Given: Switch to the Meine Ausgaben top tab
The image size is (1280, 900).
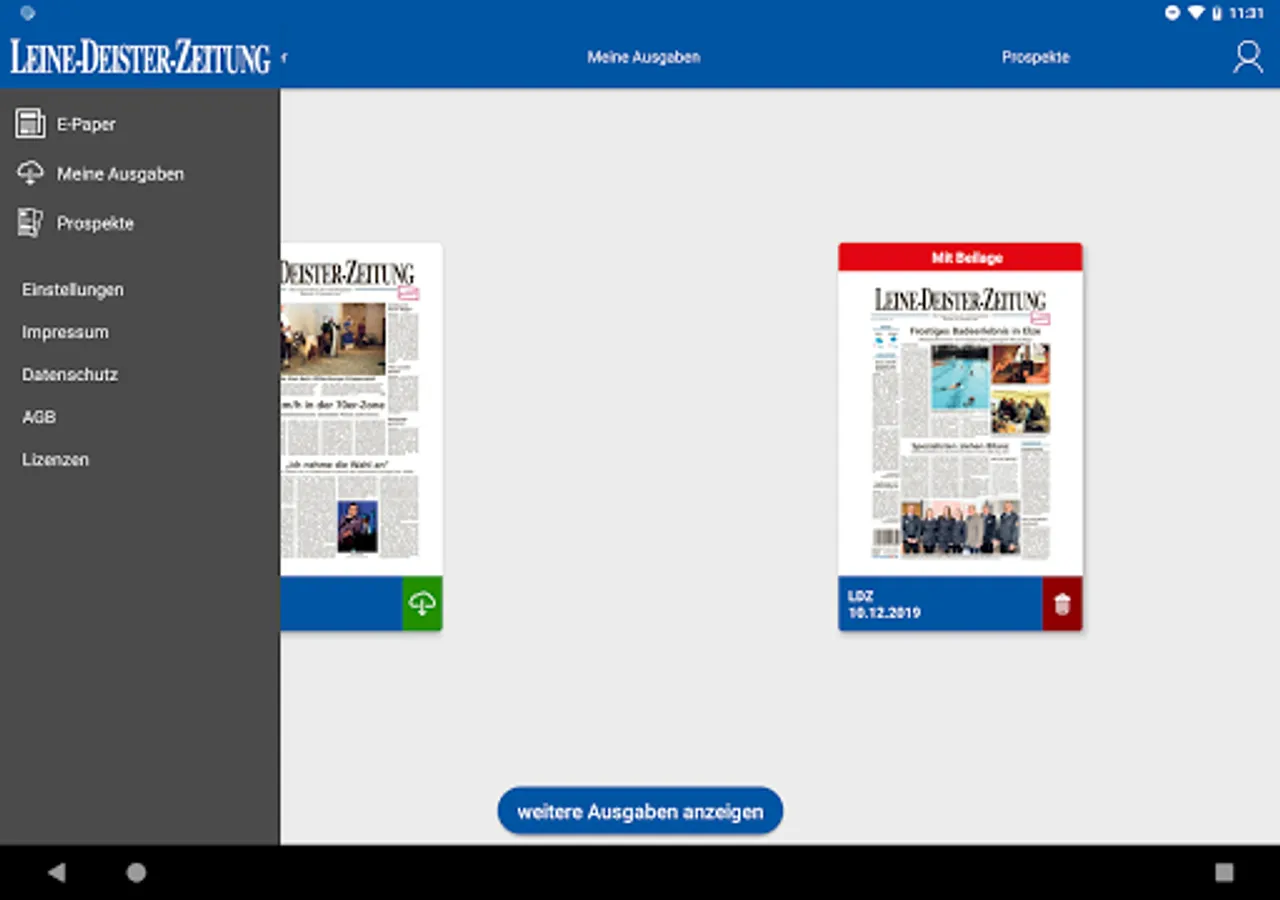Looking at the screenshot, I should point(643,57).
